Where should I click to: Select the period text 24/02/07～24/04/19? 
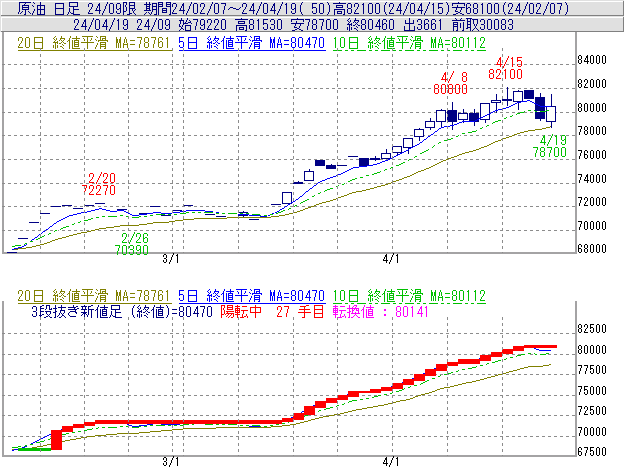236,8
